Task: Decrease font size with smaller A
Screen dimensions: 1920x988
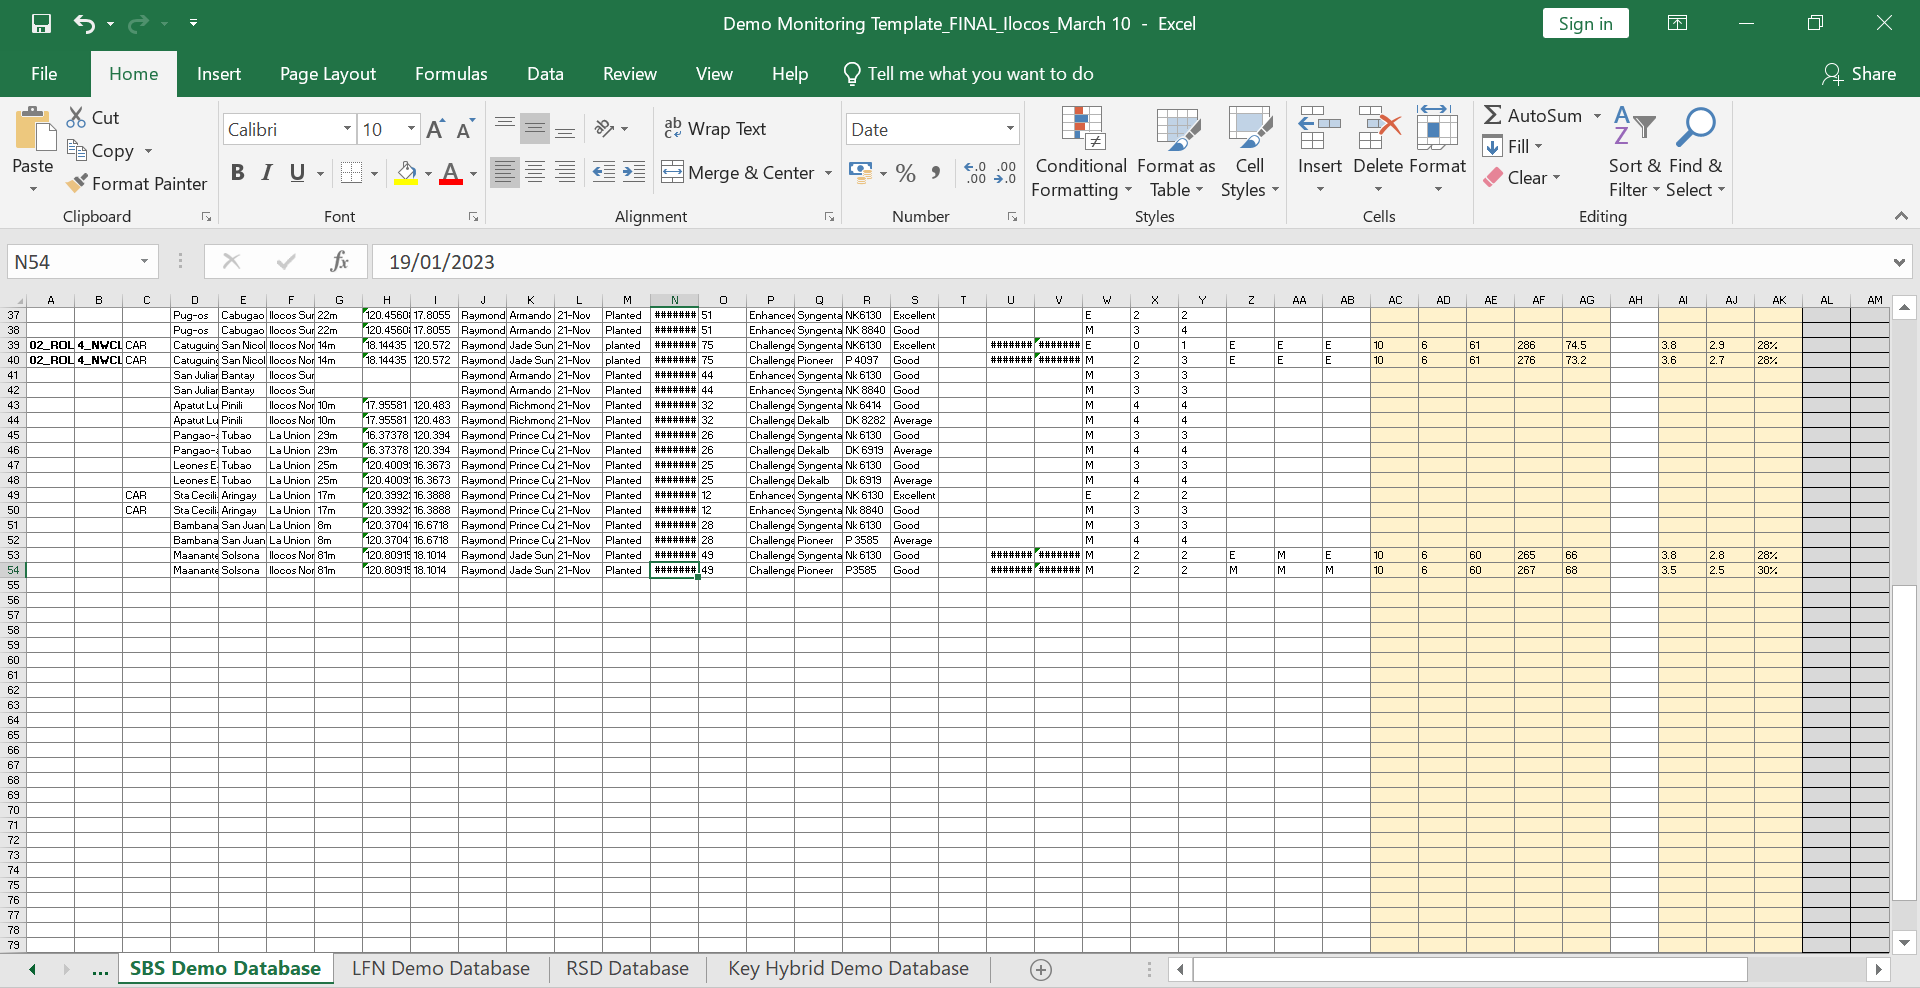Action: (465, 129)
